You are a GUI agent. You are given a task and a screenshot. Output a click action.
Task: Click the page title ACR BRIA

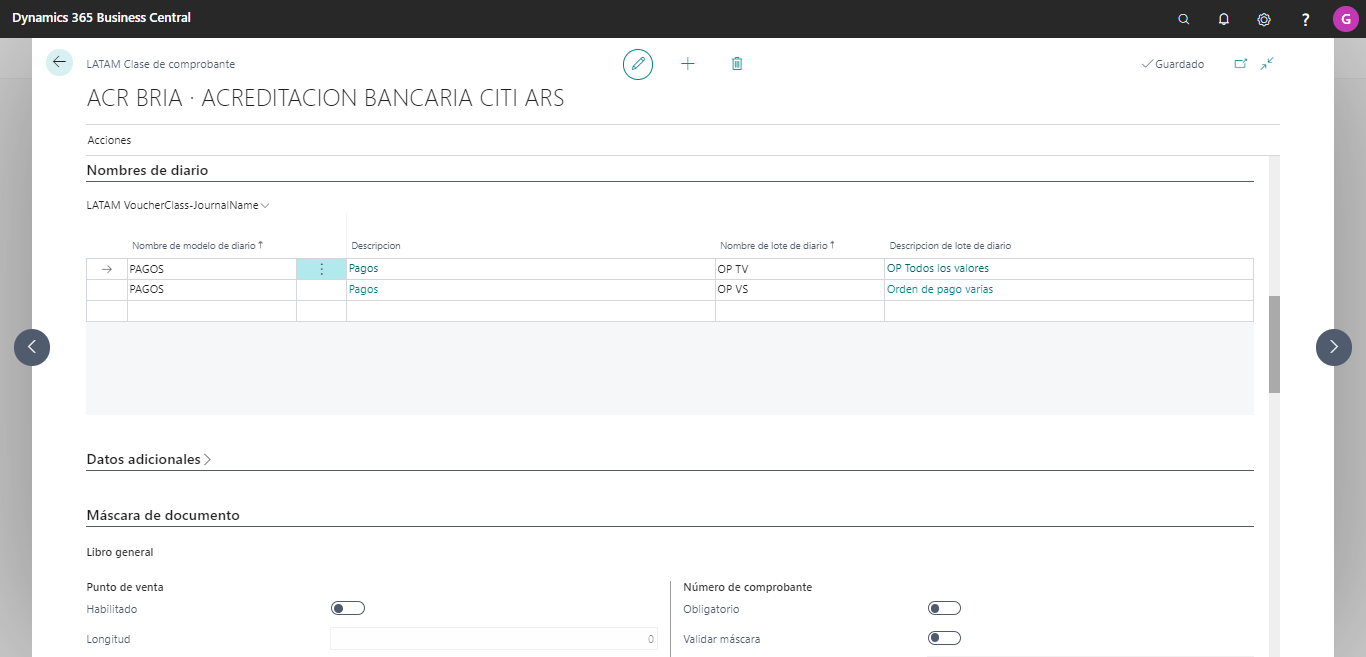(326, 98)
